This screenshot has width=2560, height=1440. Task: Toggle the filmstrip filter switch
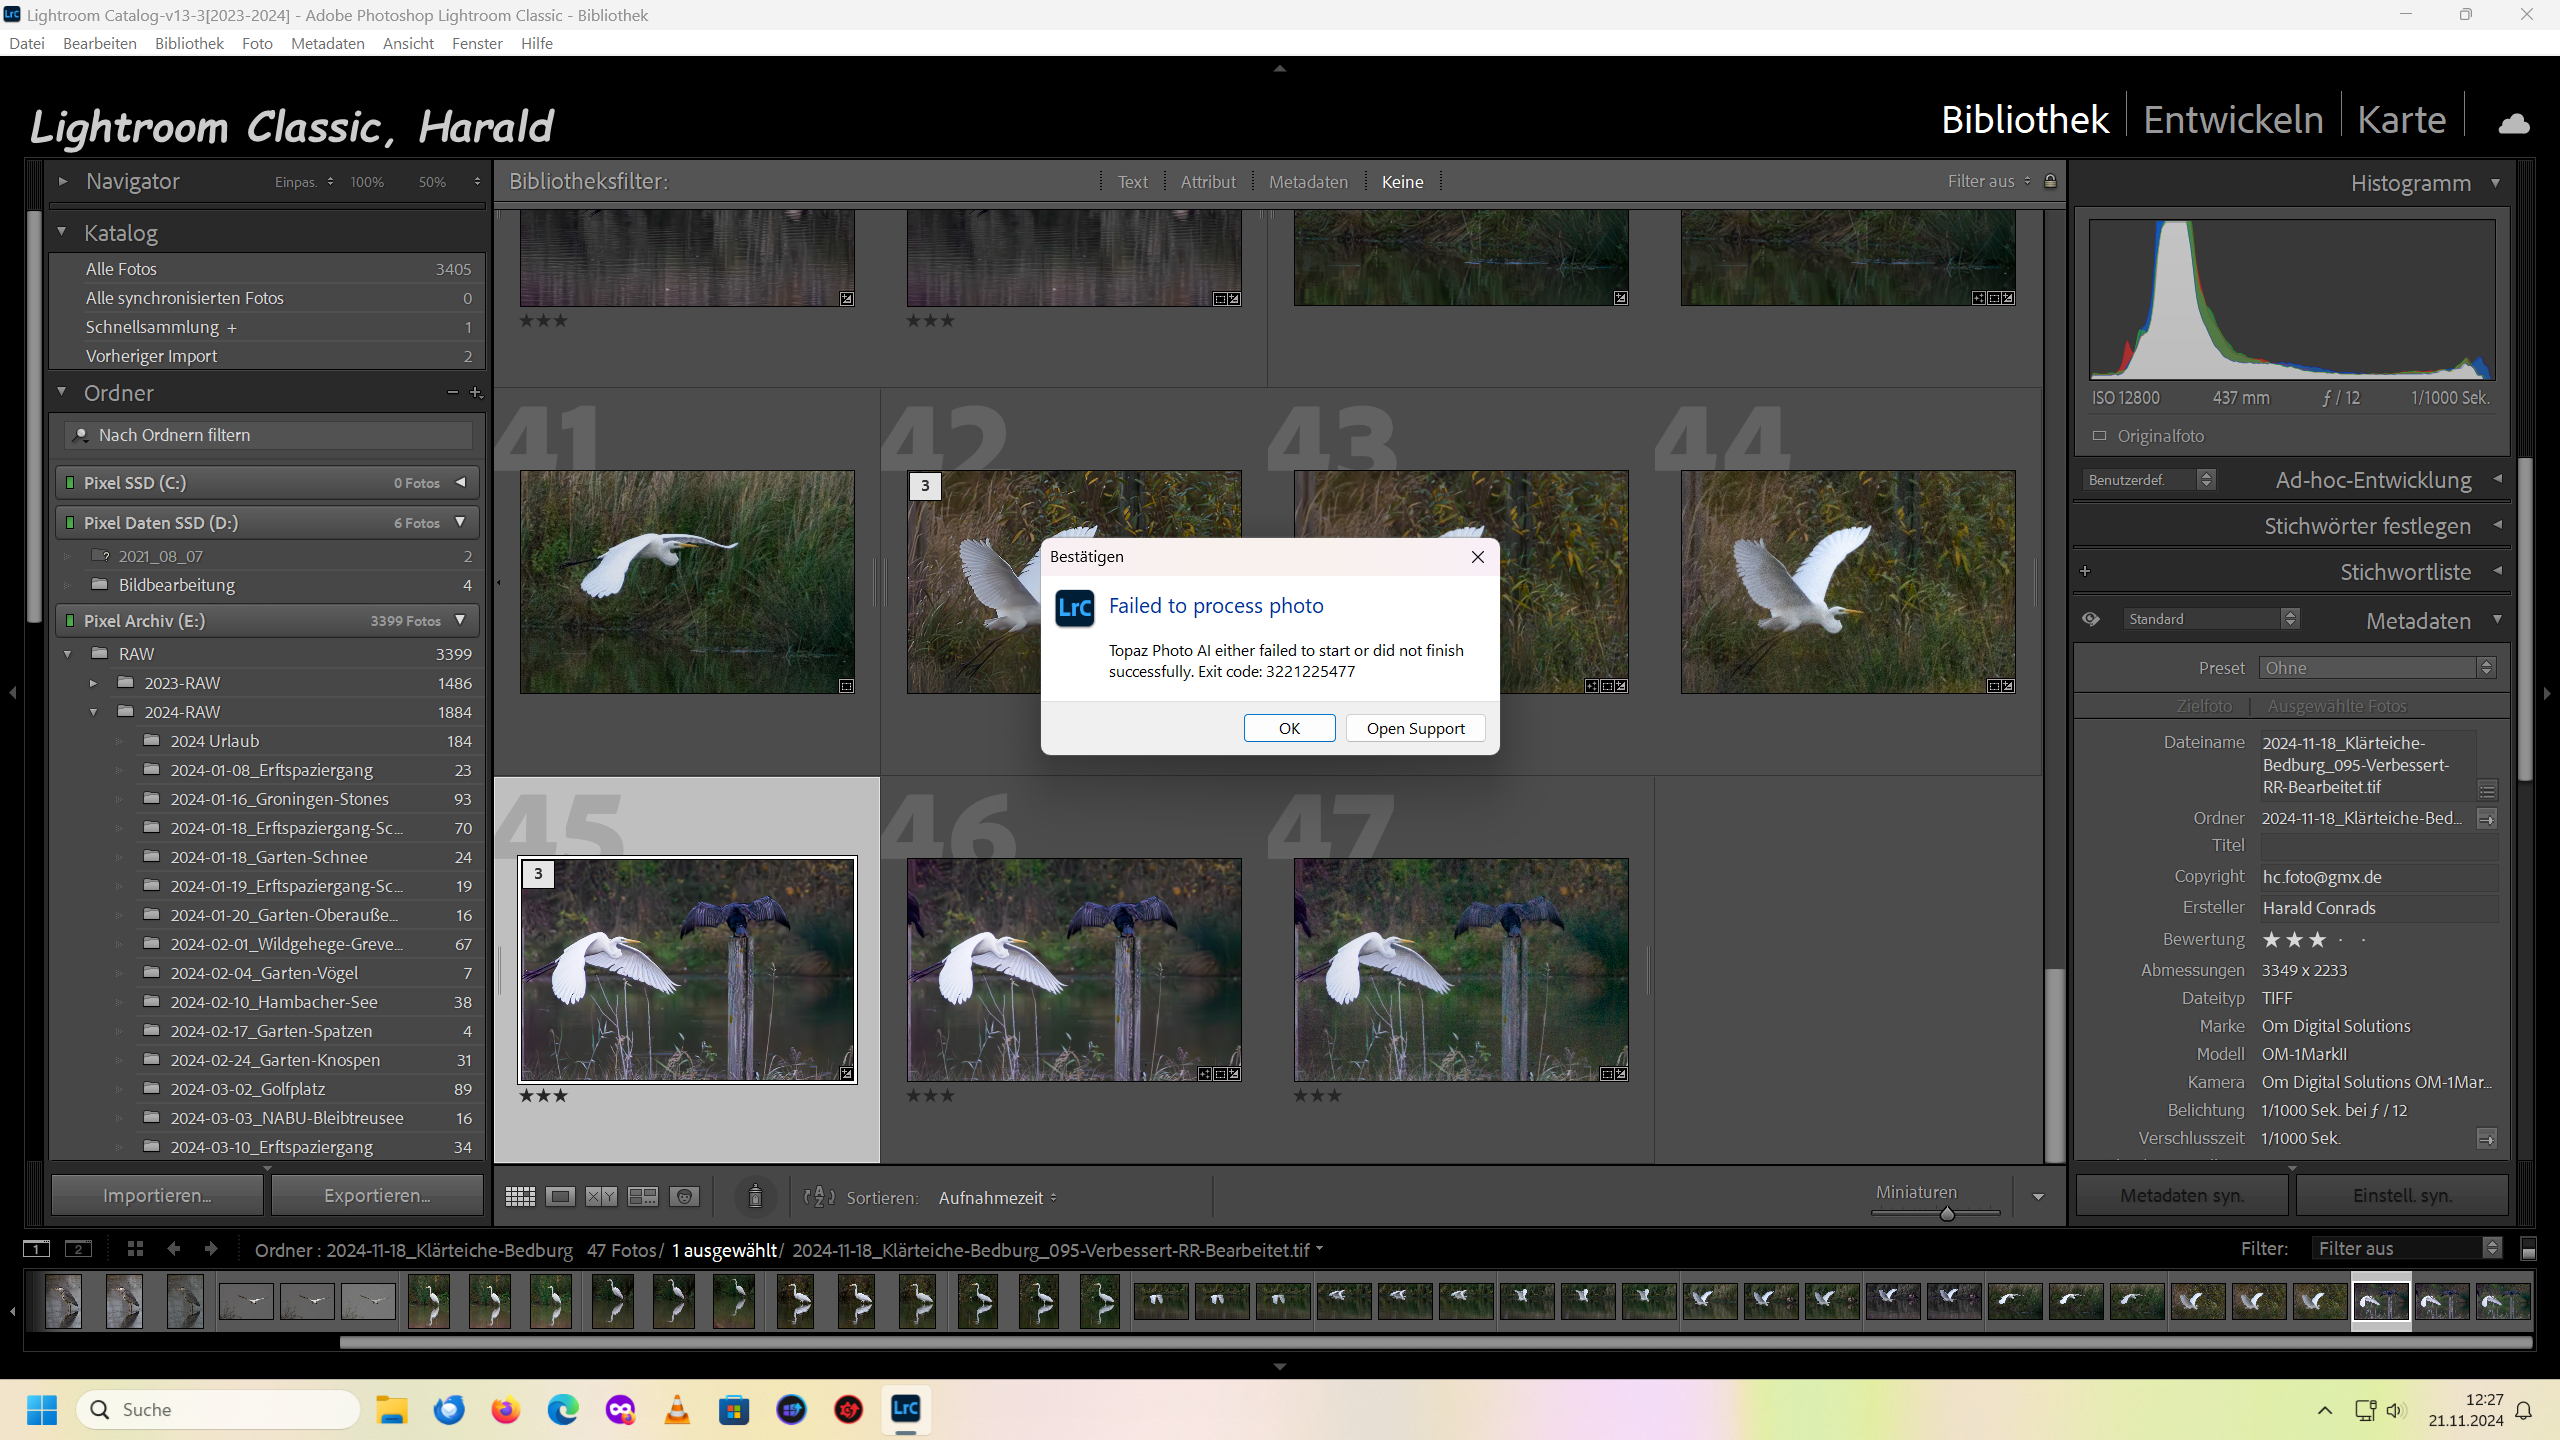tap(2528, 1249)
